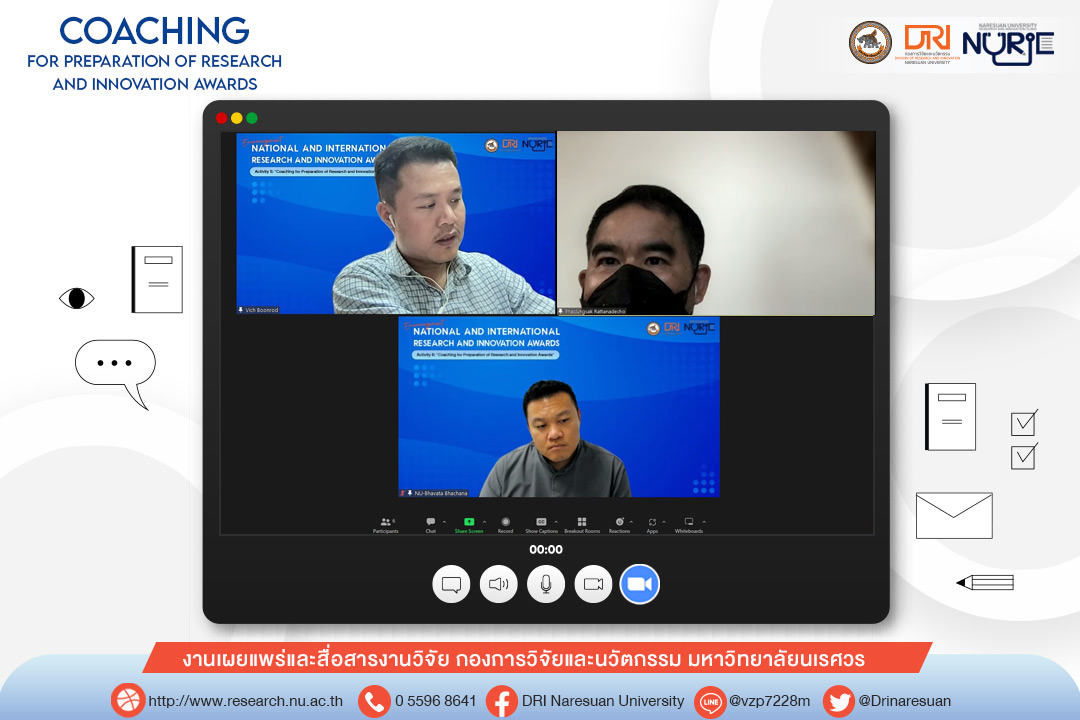Click the Thai text on red banner
This screenshot has width=1080, height=720.
click(523, 659)
